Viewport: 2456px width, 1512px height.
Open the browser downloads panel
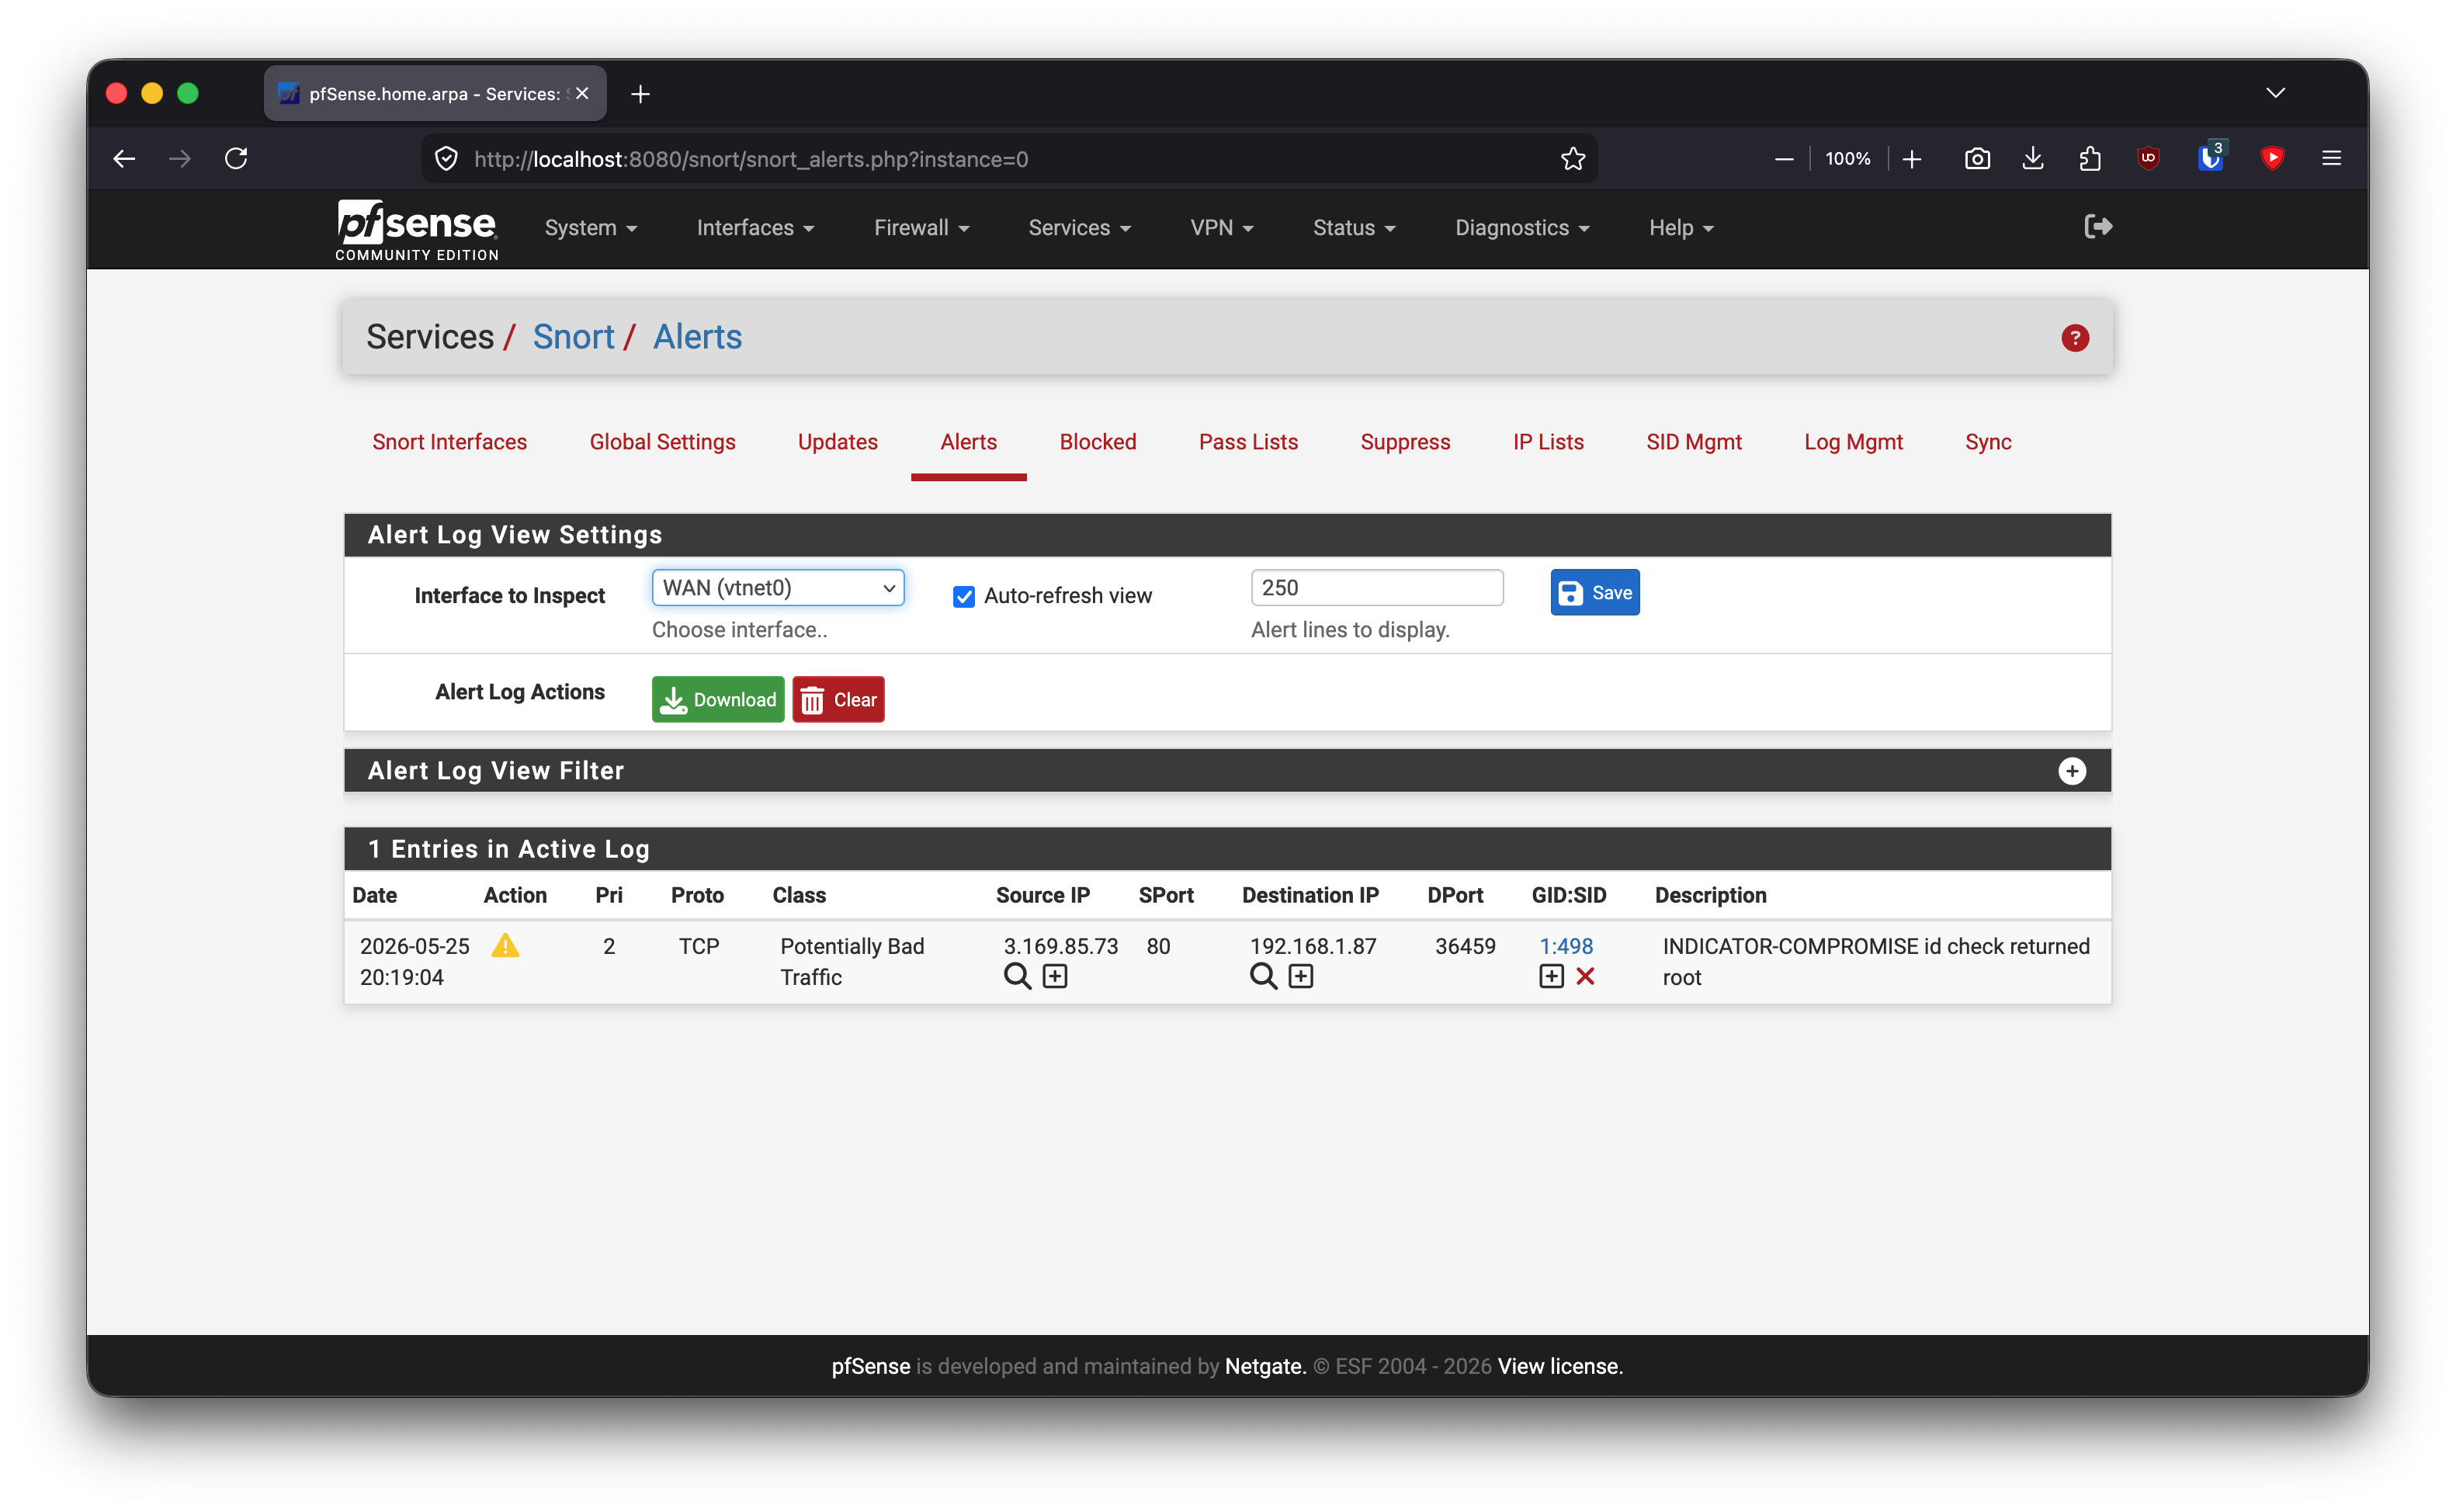(2033, 159)
